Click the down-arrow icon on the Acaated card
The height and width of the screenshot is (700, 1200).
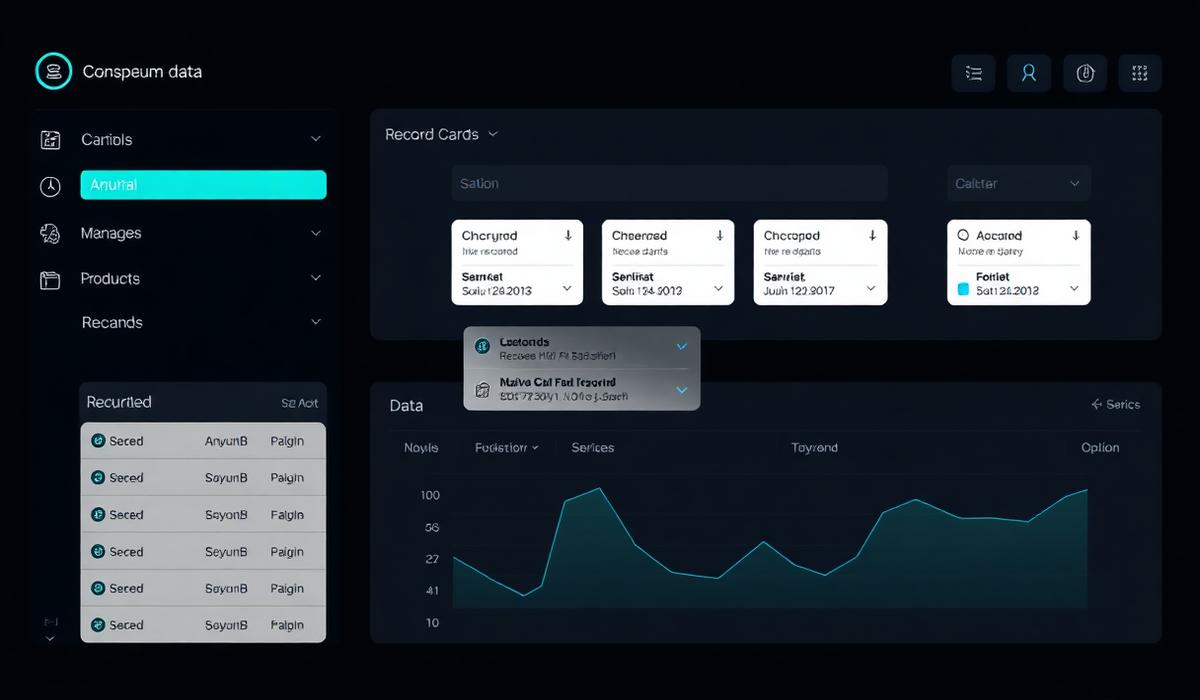point(1076,235)
